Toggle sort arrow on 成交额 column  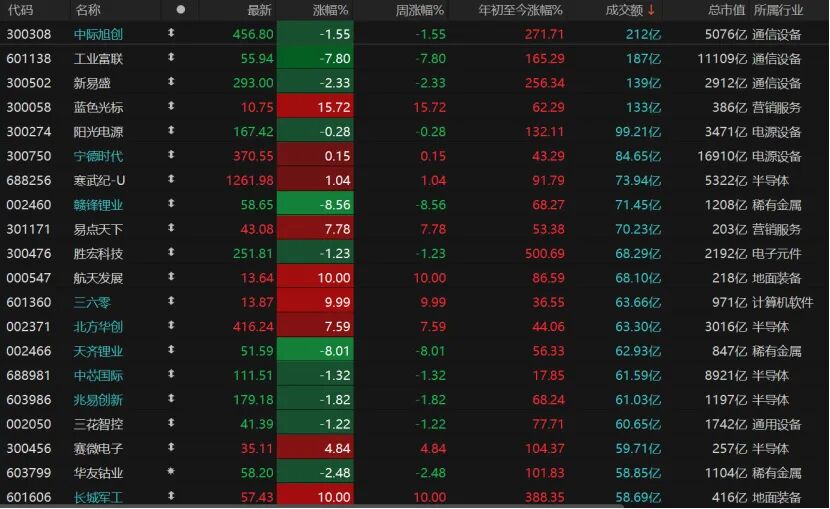[652, 10]
